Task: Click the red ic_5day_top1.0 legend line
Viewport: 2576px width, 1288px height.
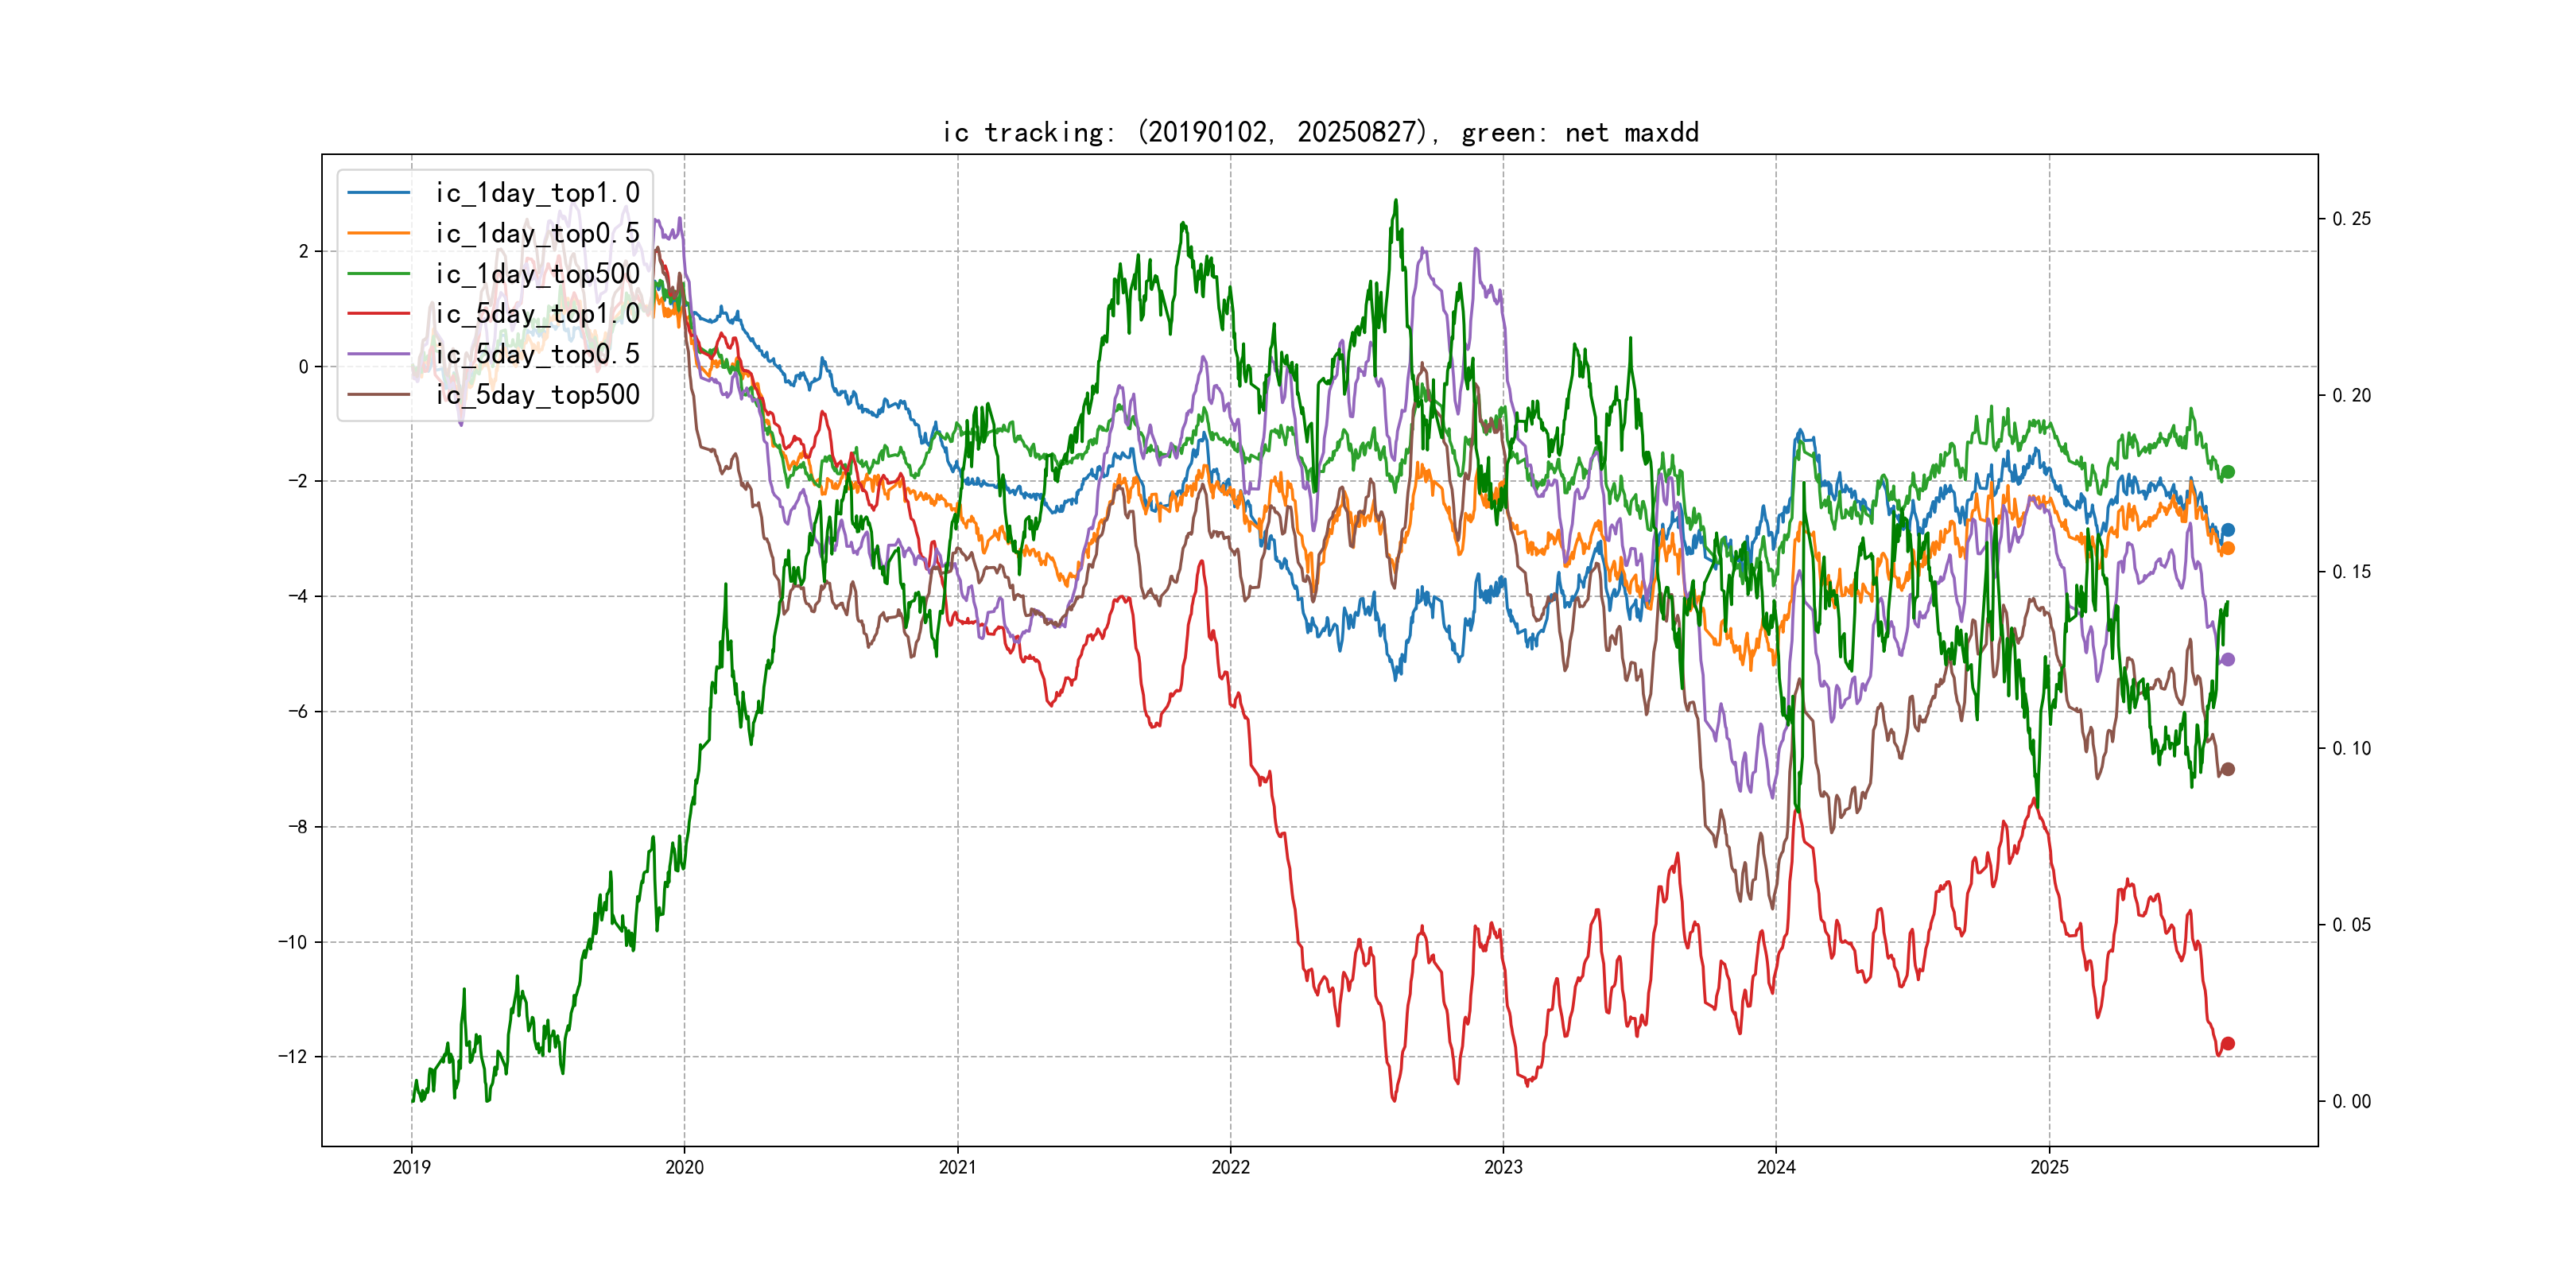Action: (x=378, y=314)
